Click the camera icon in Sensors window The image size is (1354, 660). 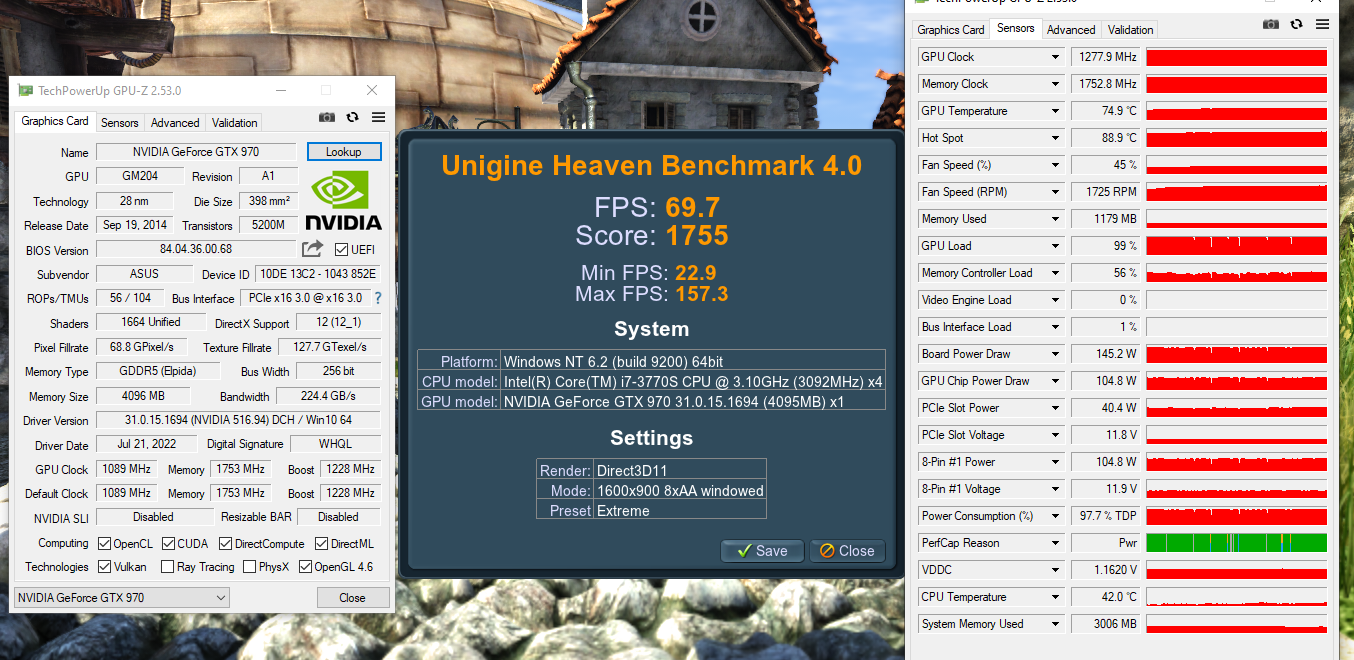coord(1271,24)
